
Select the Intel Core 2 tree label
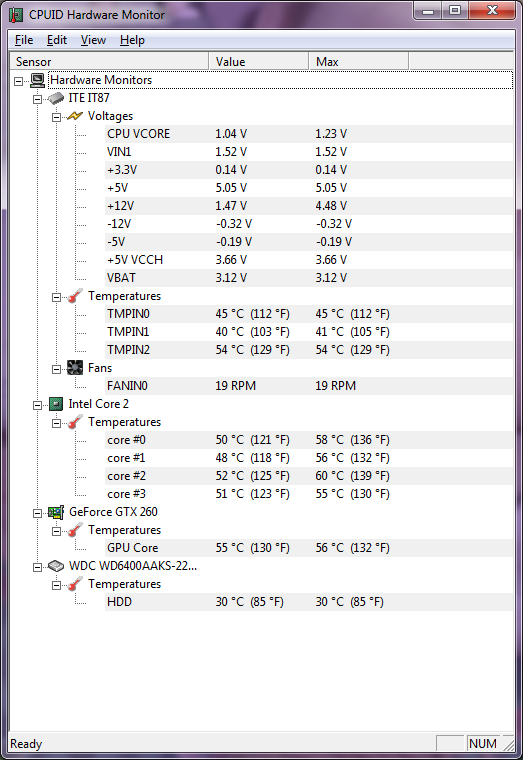(x=98, y=404)
